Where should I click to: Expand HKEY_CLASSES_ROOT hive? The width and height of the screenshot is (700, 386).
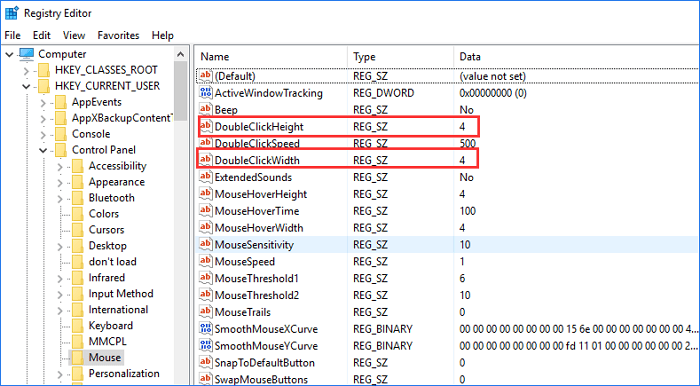tap(26, 71)
